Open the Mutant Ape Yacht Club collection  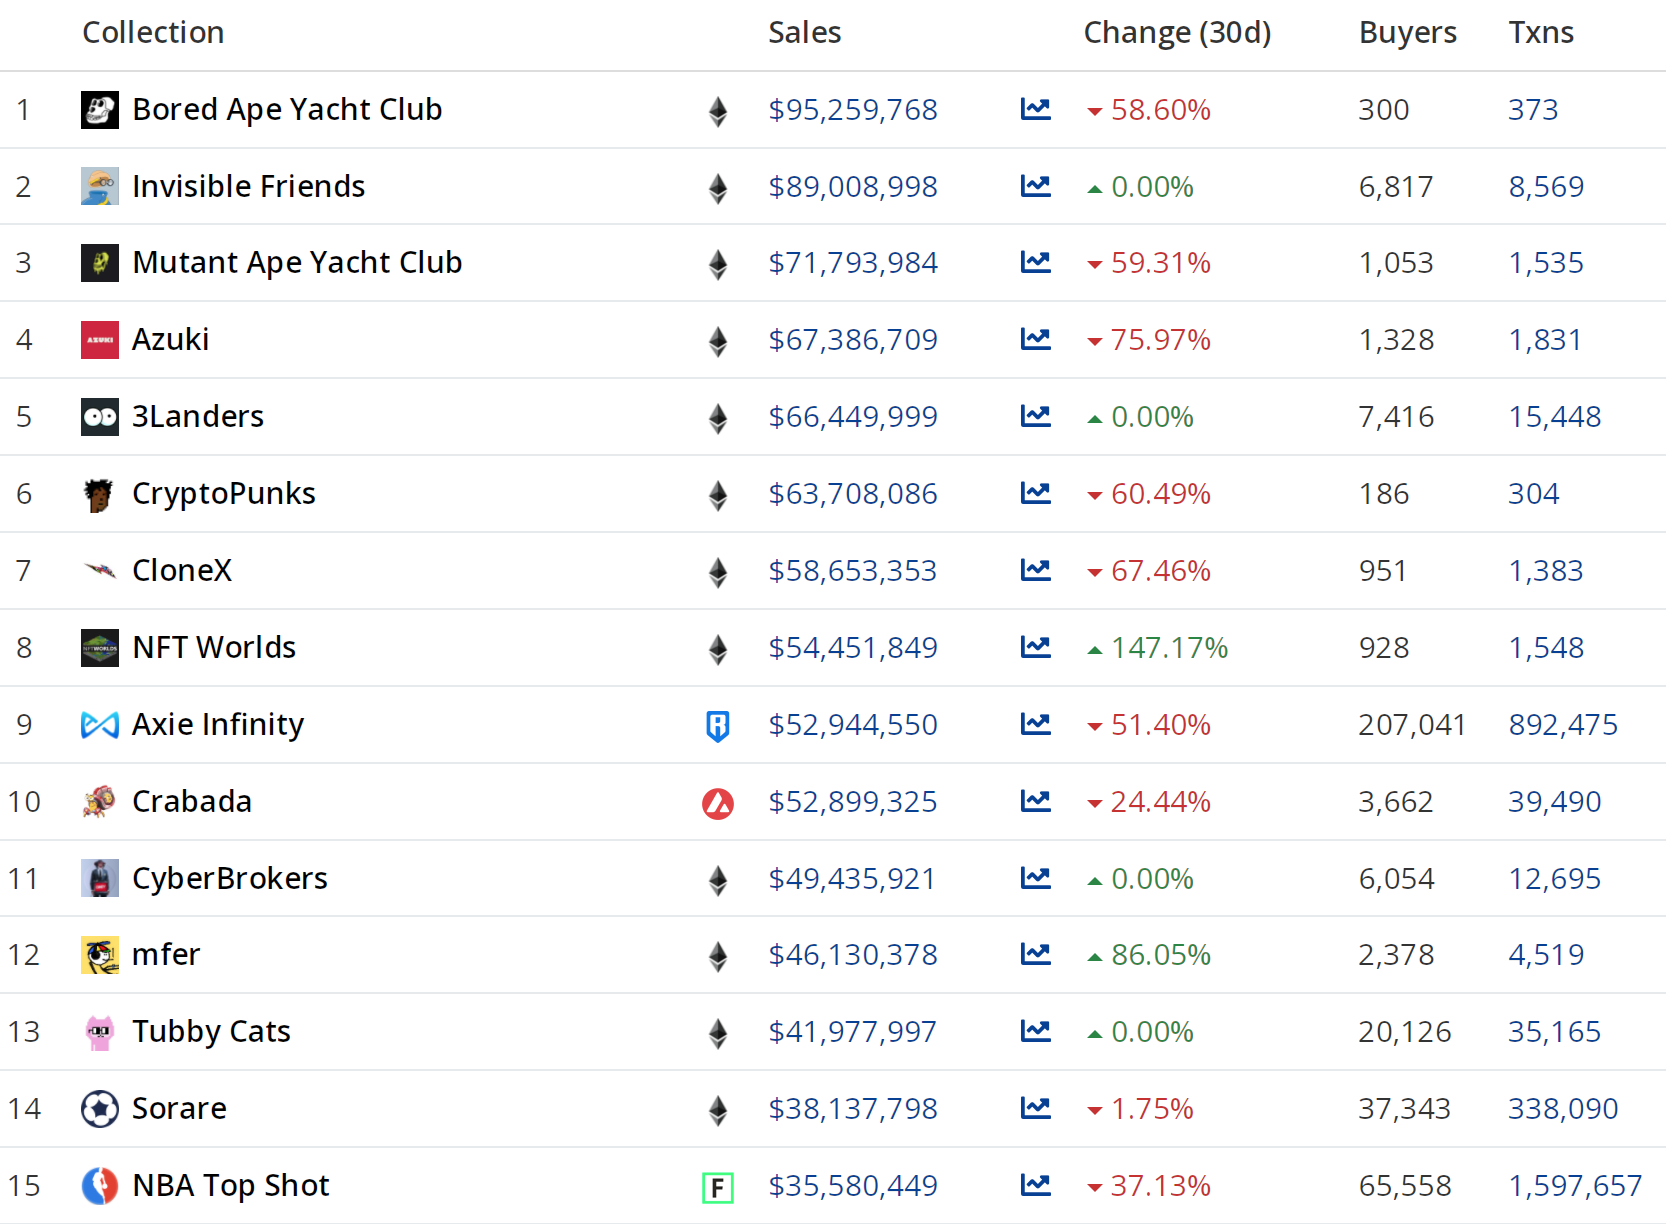pos(297,262)
